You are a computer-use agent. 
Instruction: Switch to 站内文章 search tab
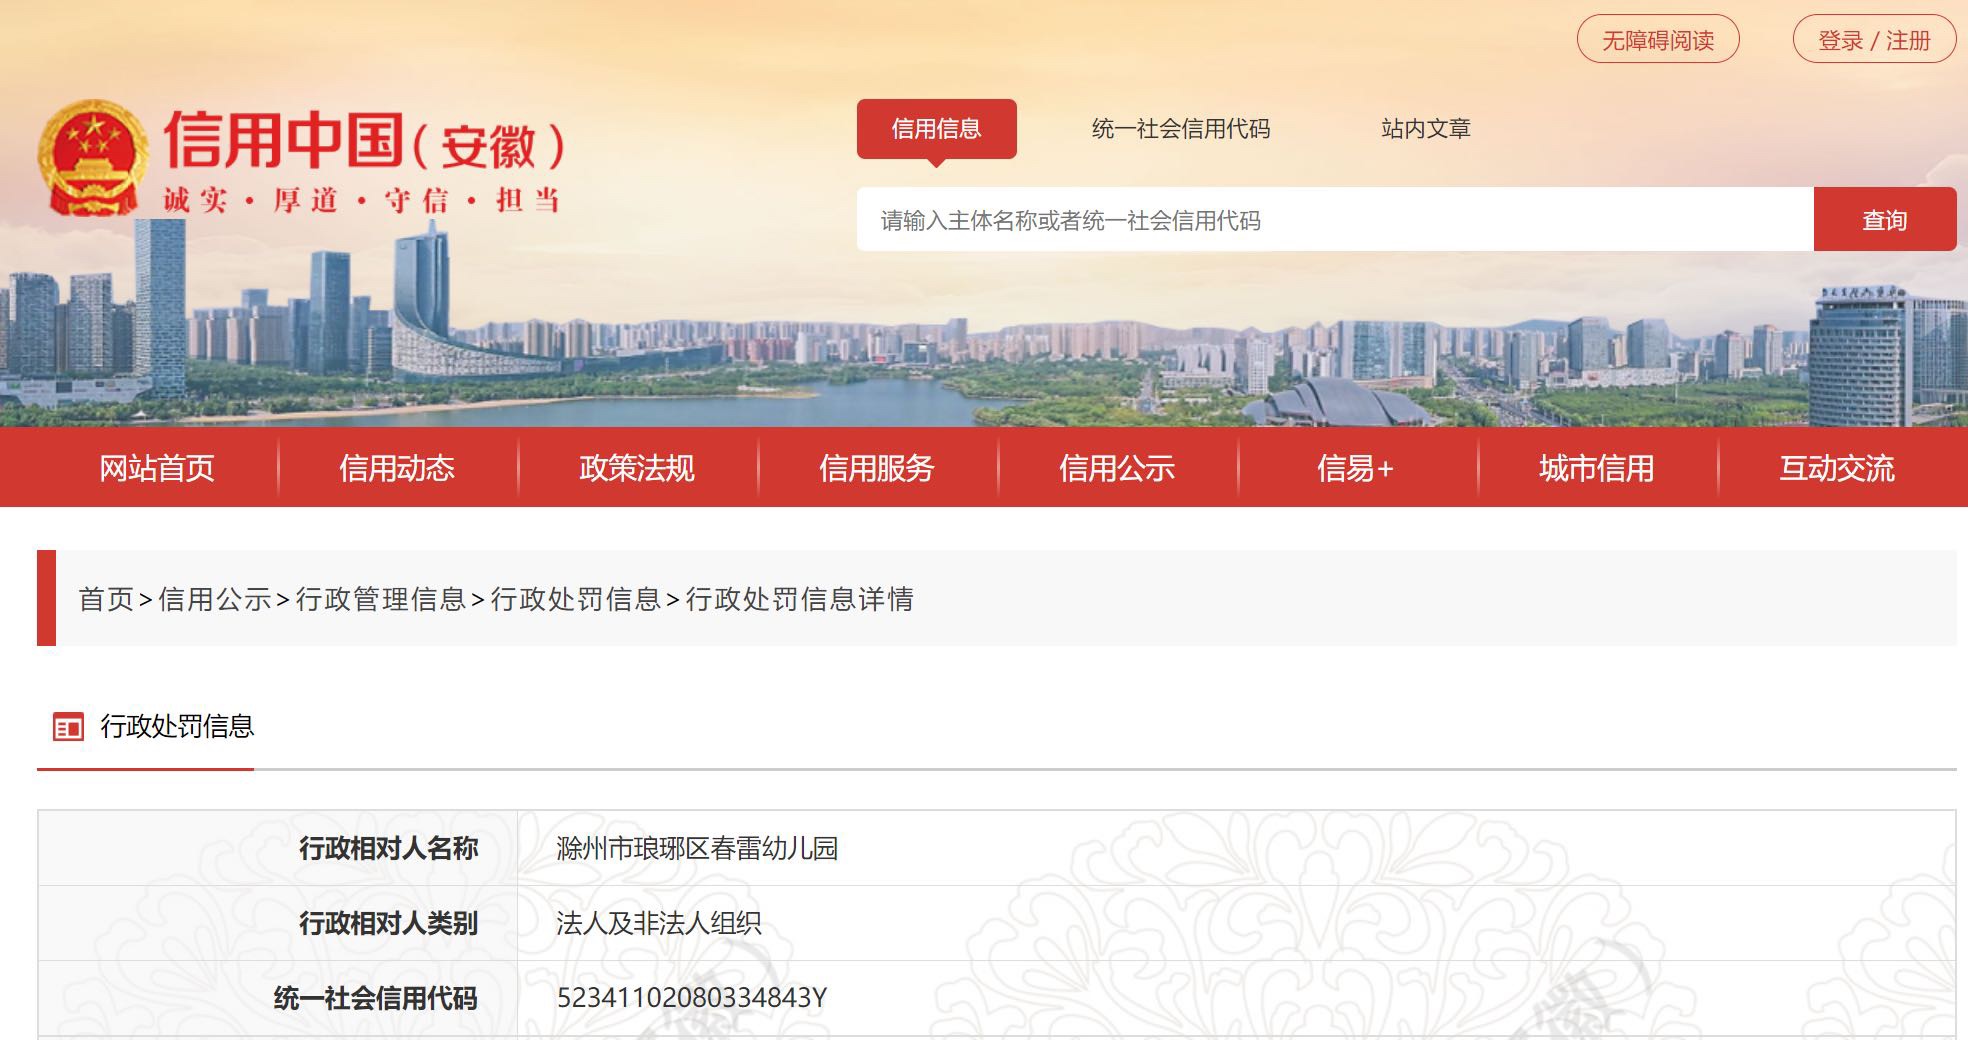[x=1426, y=128]
